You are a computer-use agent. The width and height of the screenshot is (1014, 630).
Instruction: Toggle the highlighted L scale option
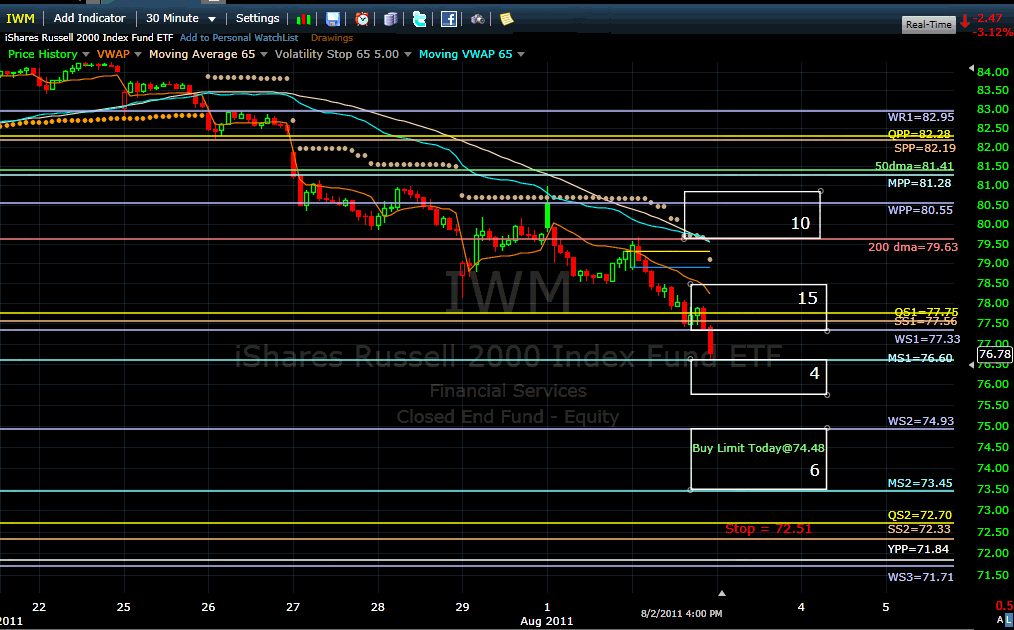point(1009,620)
